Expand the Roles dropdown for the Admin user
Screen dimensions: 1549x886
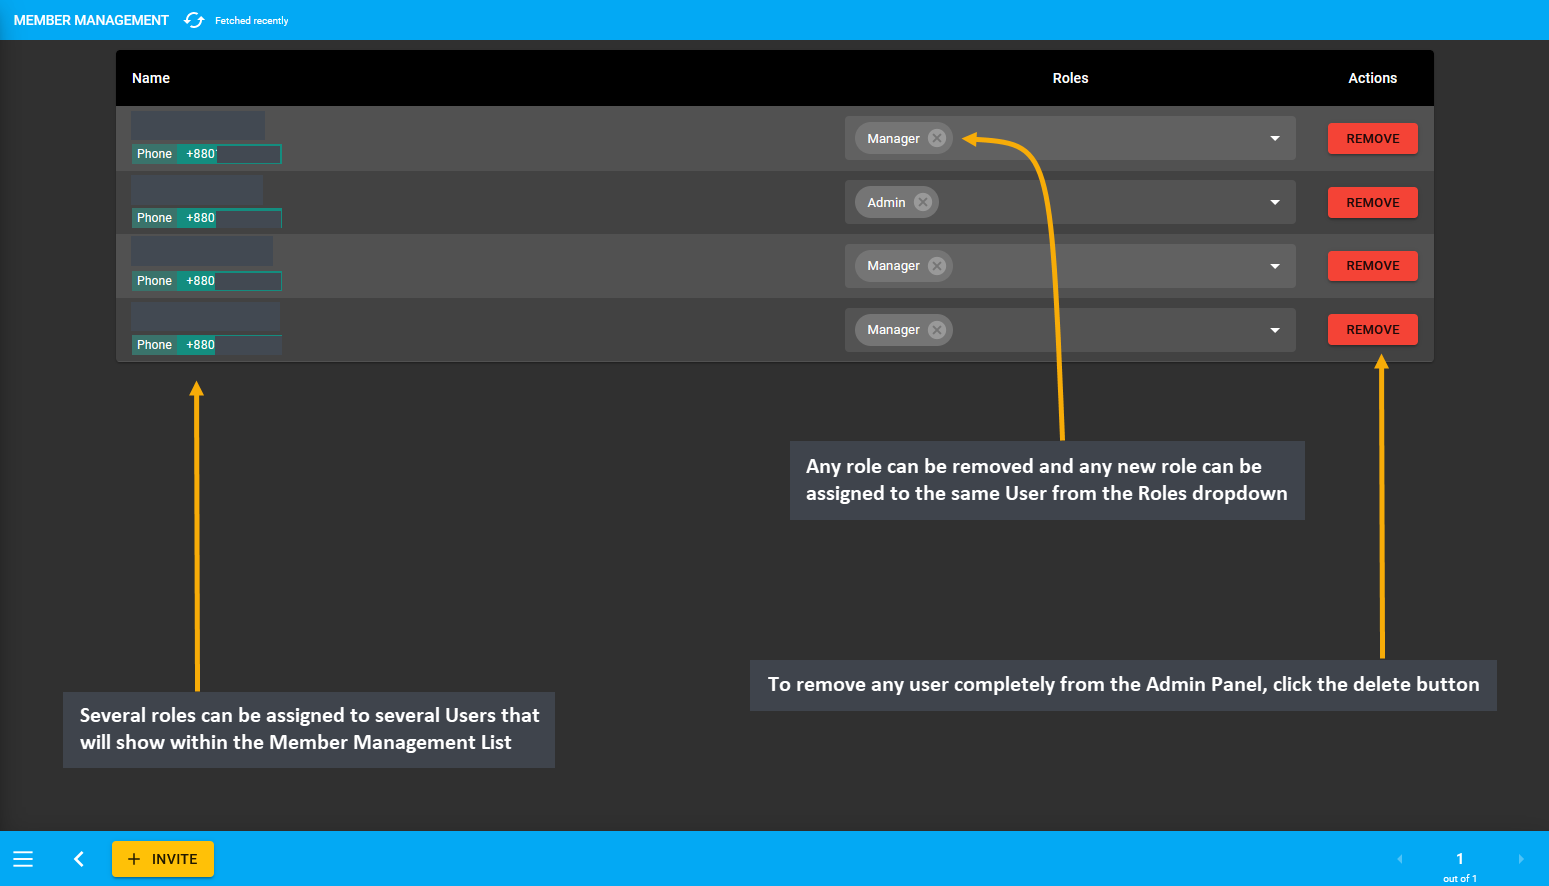coord(1275,202)
